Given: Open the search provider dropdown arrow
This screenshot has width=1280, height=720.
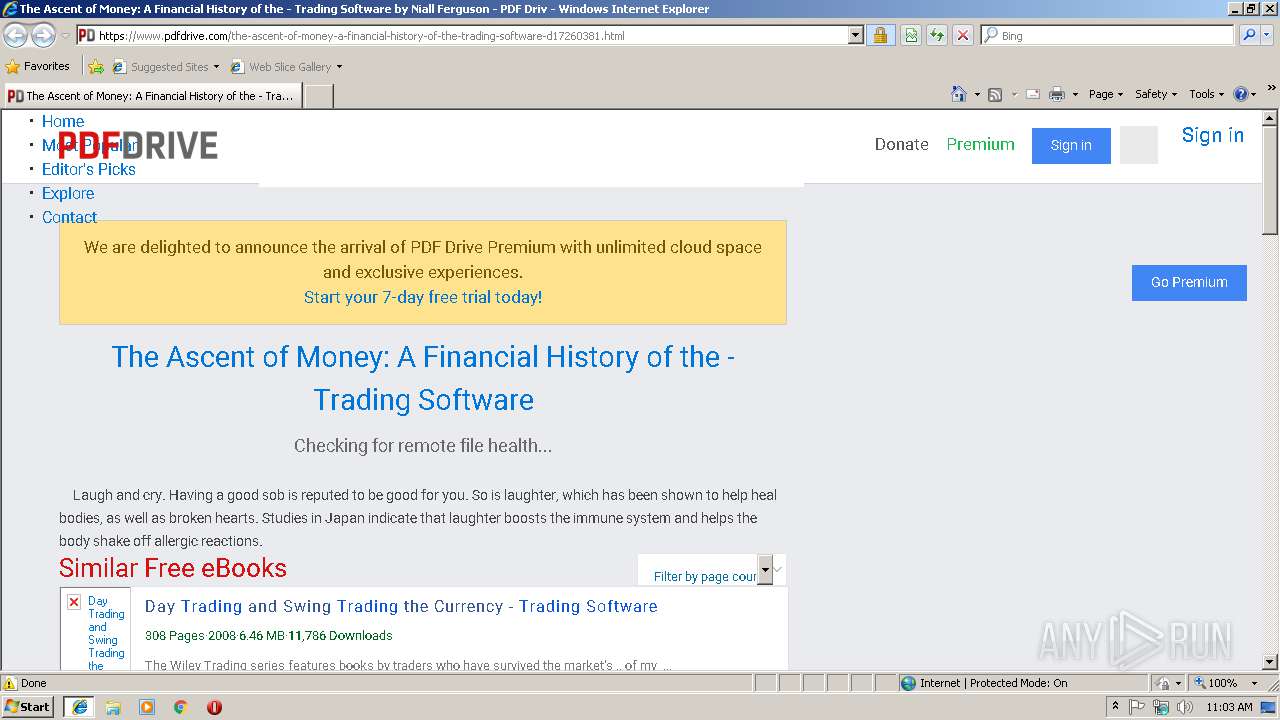Looking at the screenshot, I should click(x=1269, y=35).
